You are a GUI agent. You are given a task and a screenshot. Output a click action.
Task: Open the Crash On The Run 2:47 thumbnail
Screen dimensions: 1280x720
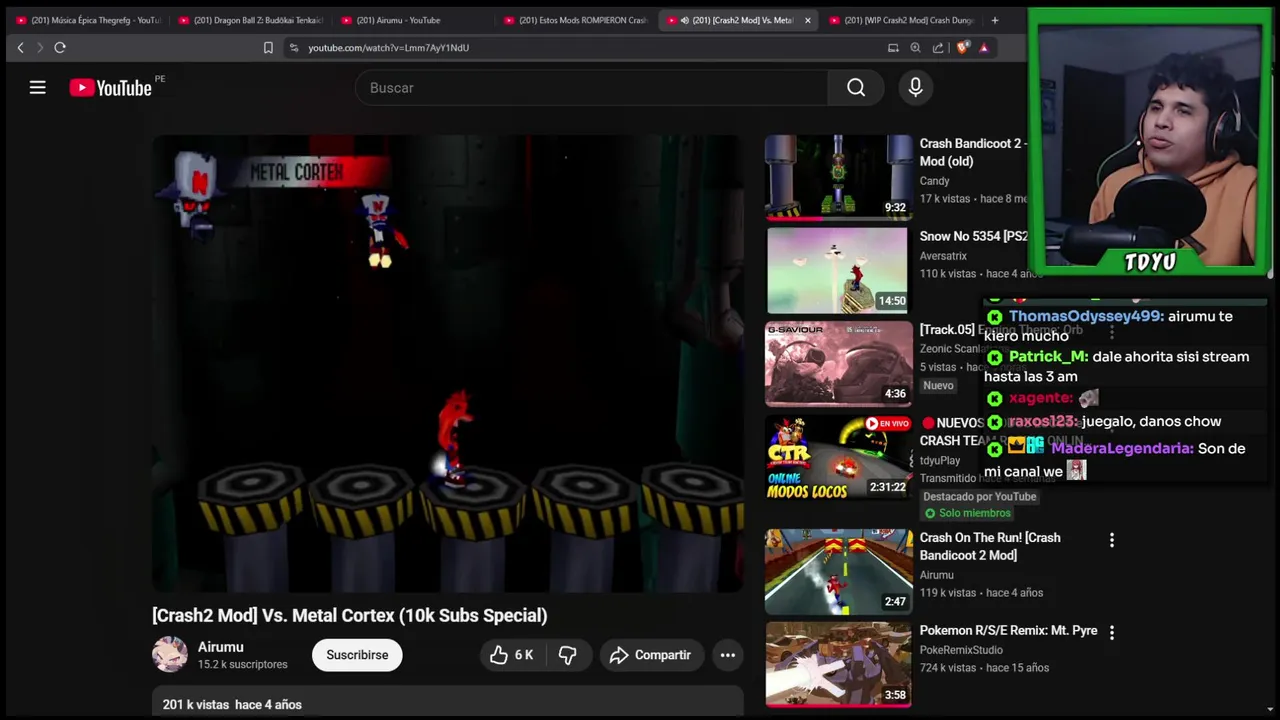point(838,571)
